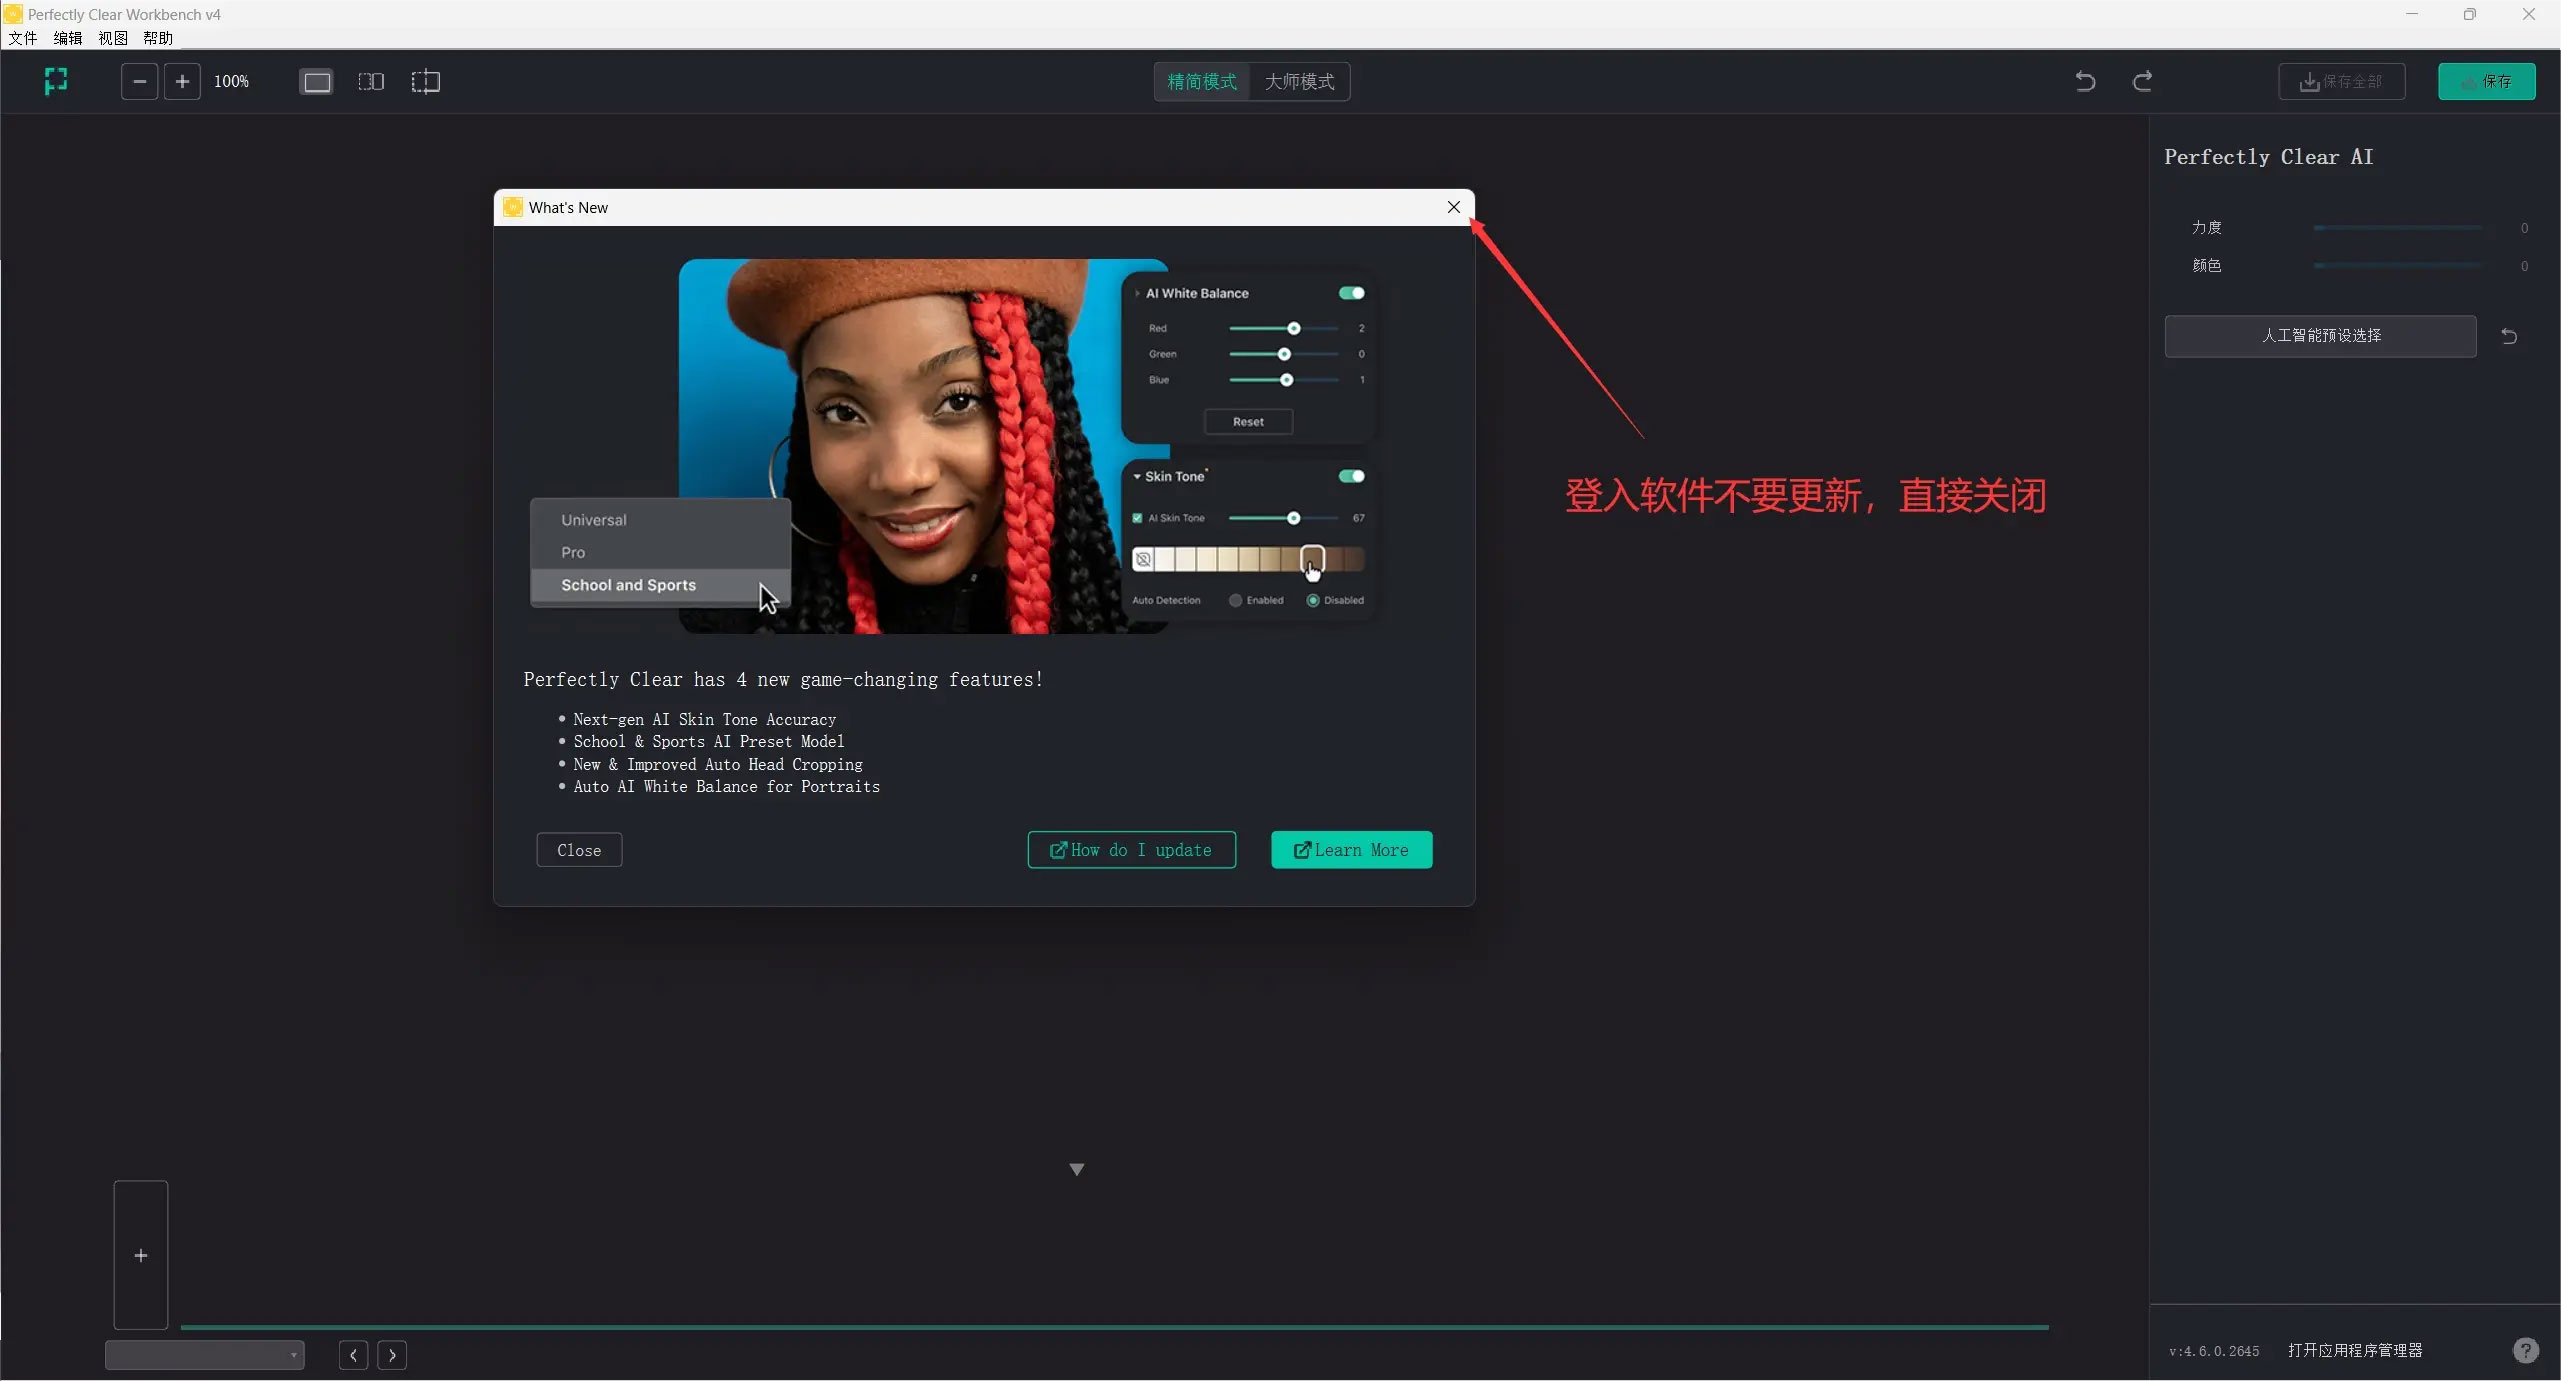Open the 人工智能预设选择 preset selector
Screen dimensions: 2561x1381
(2320, 336)
